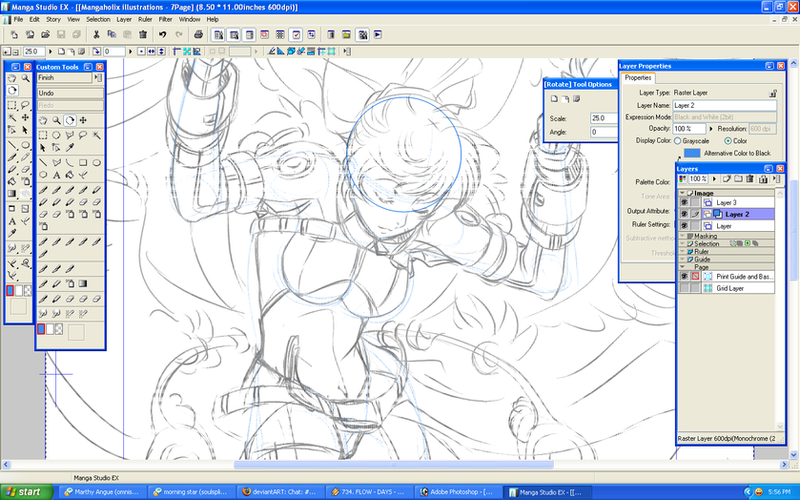800x500 pixels.
Task: Hide Layer 2 using its eye icon
Action: pyautogui.click(x=684, y=214)
